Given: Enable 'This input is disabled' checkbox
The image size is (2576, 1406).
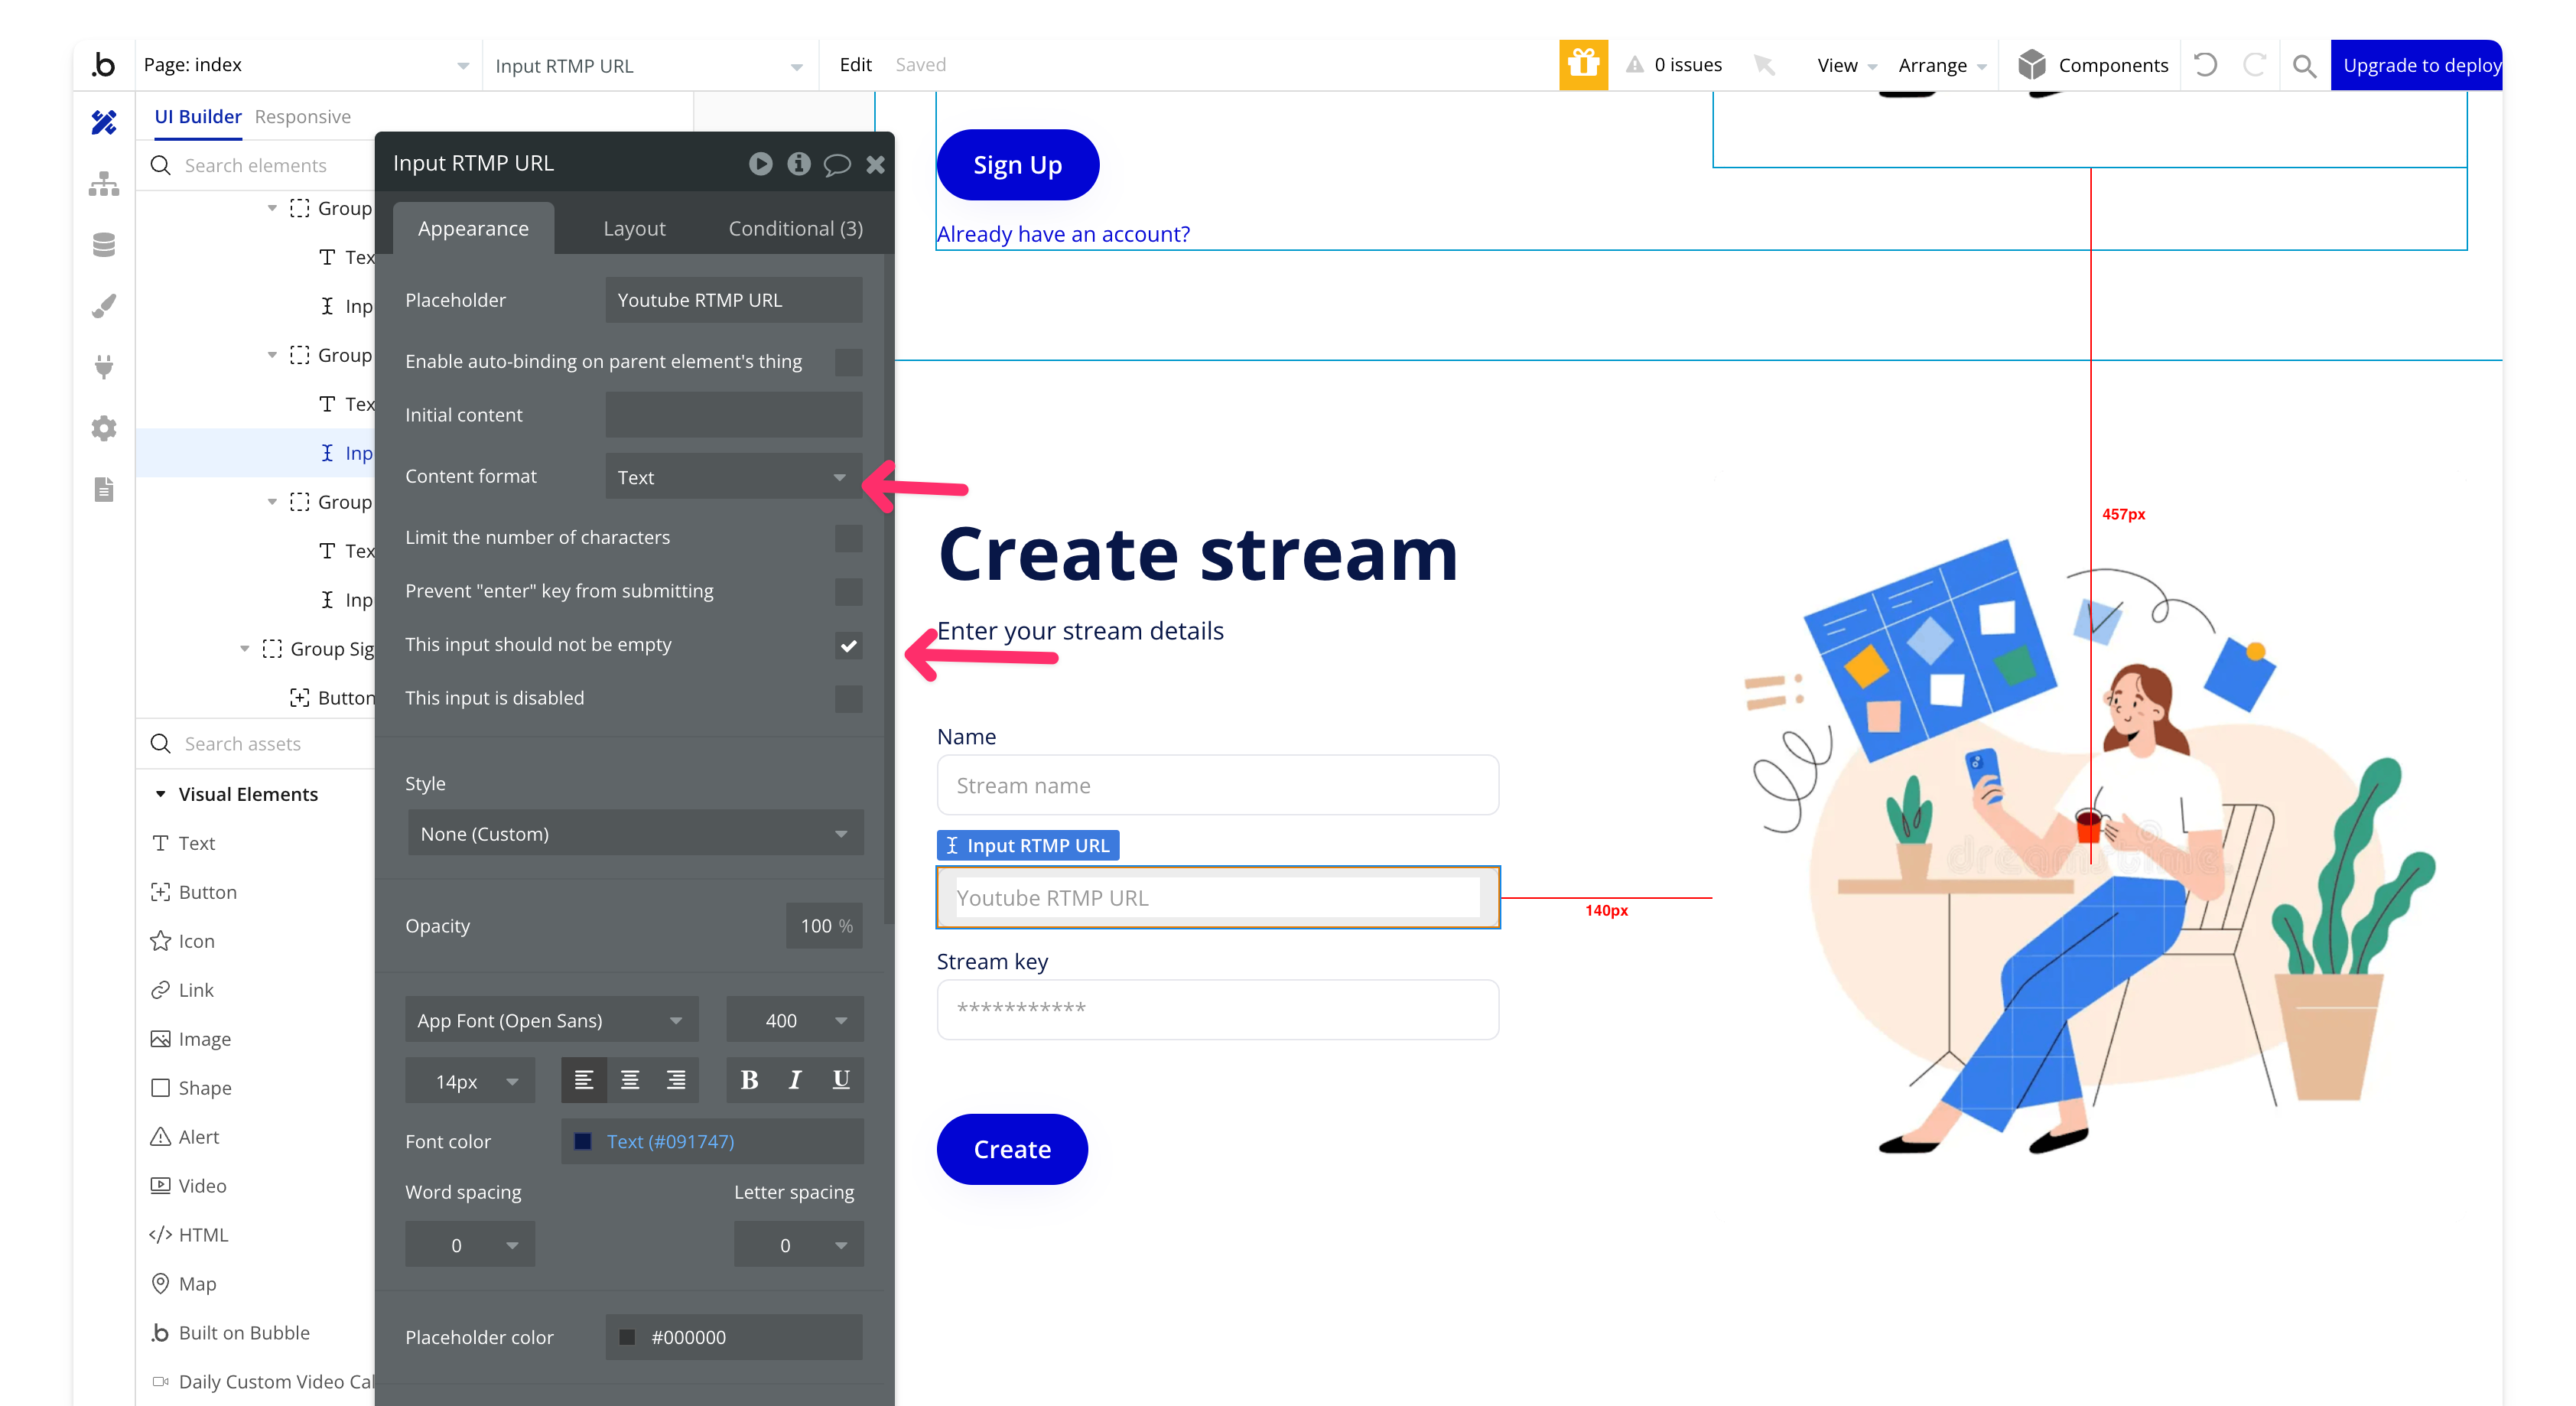Looking at the screenshot, I should 848,699.
